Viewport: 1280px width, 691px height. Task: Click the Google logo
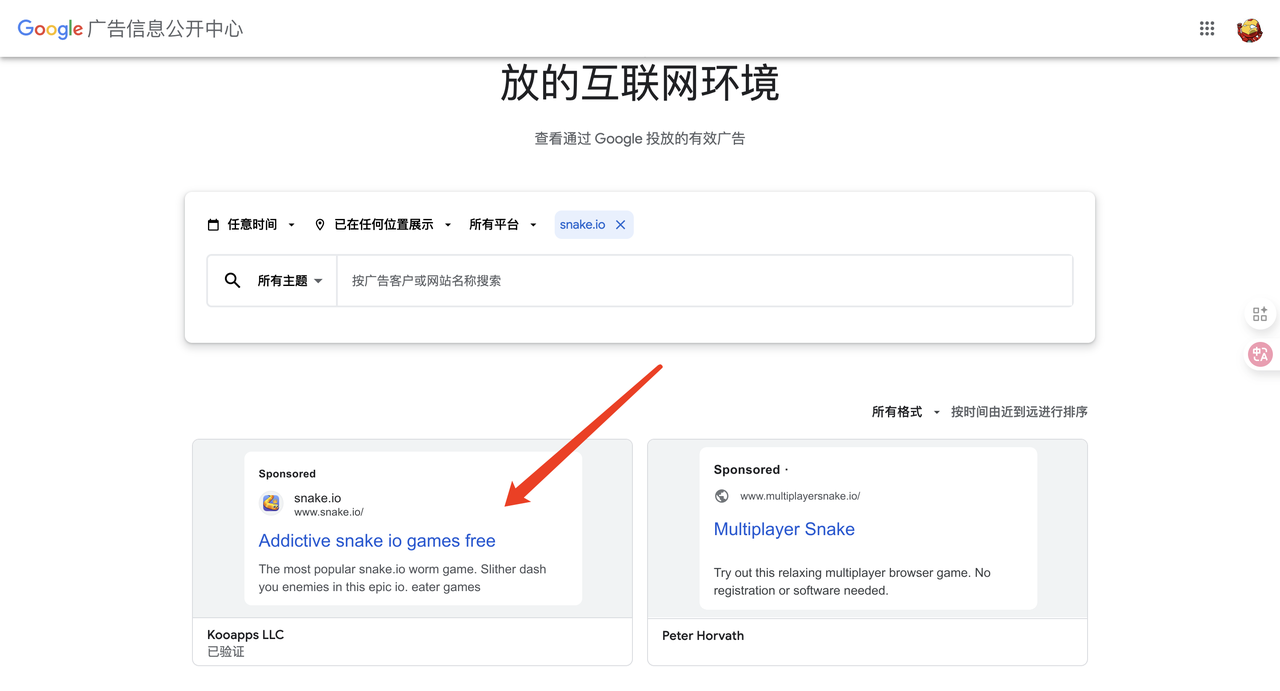click(x=50, y=29)
